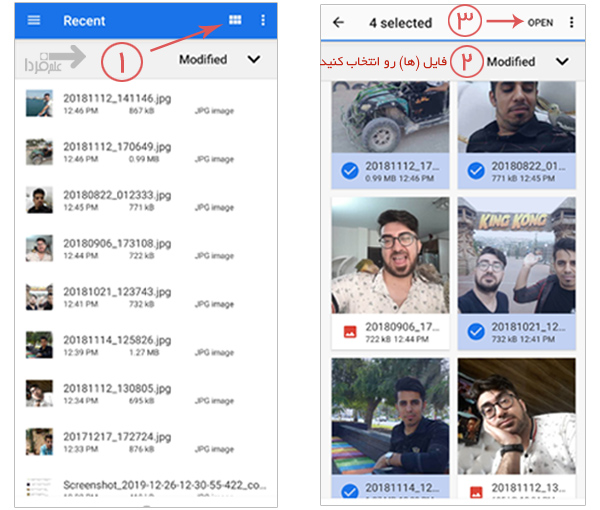Uncheck the 20181112_17 selected tile checkmark
Screen dimensions: 600x510
[x=350, y=171]
